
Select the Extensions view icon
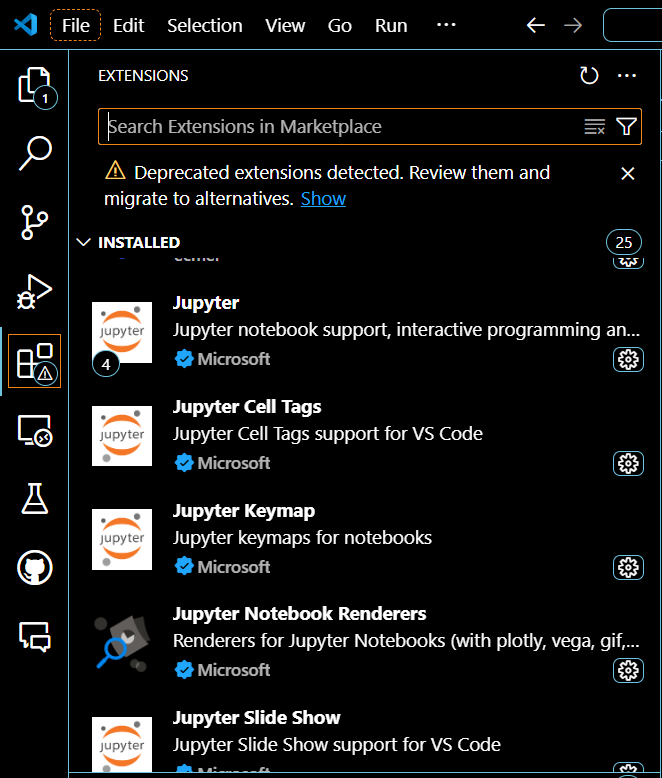point(35,361)
